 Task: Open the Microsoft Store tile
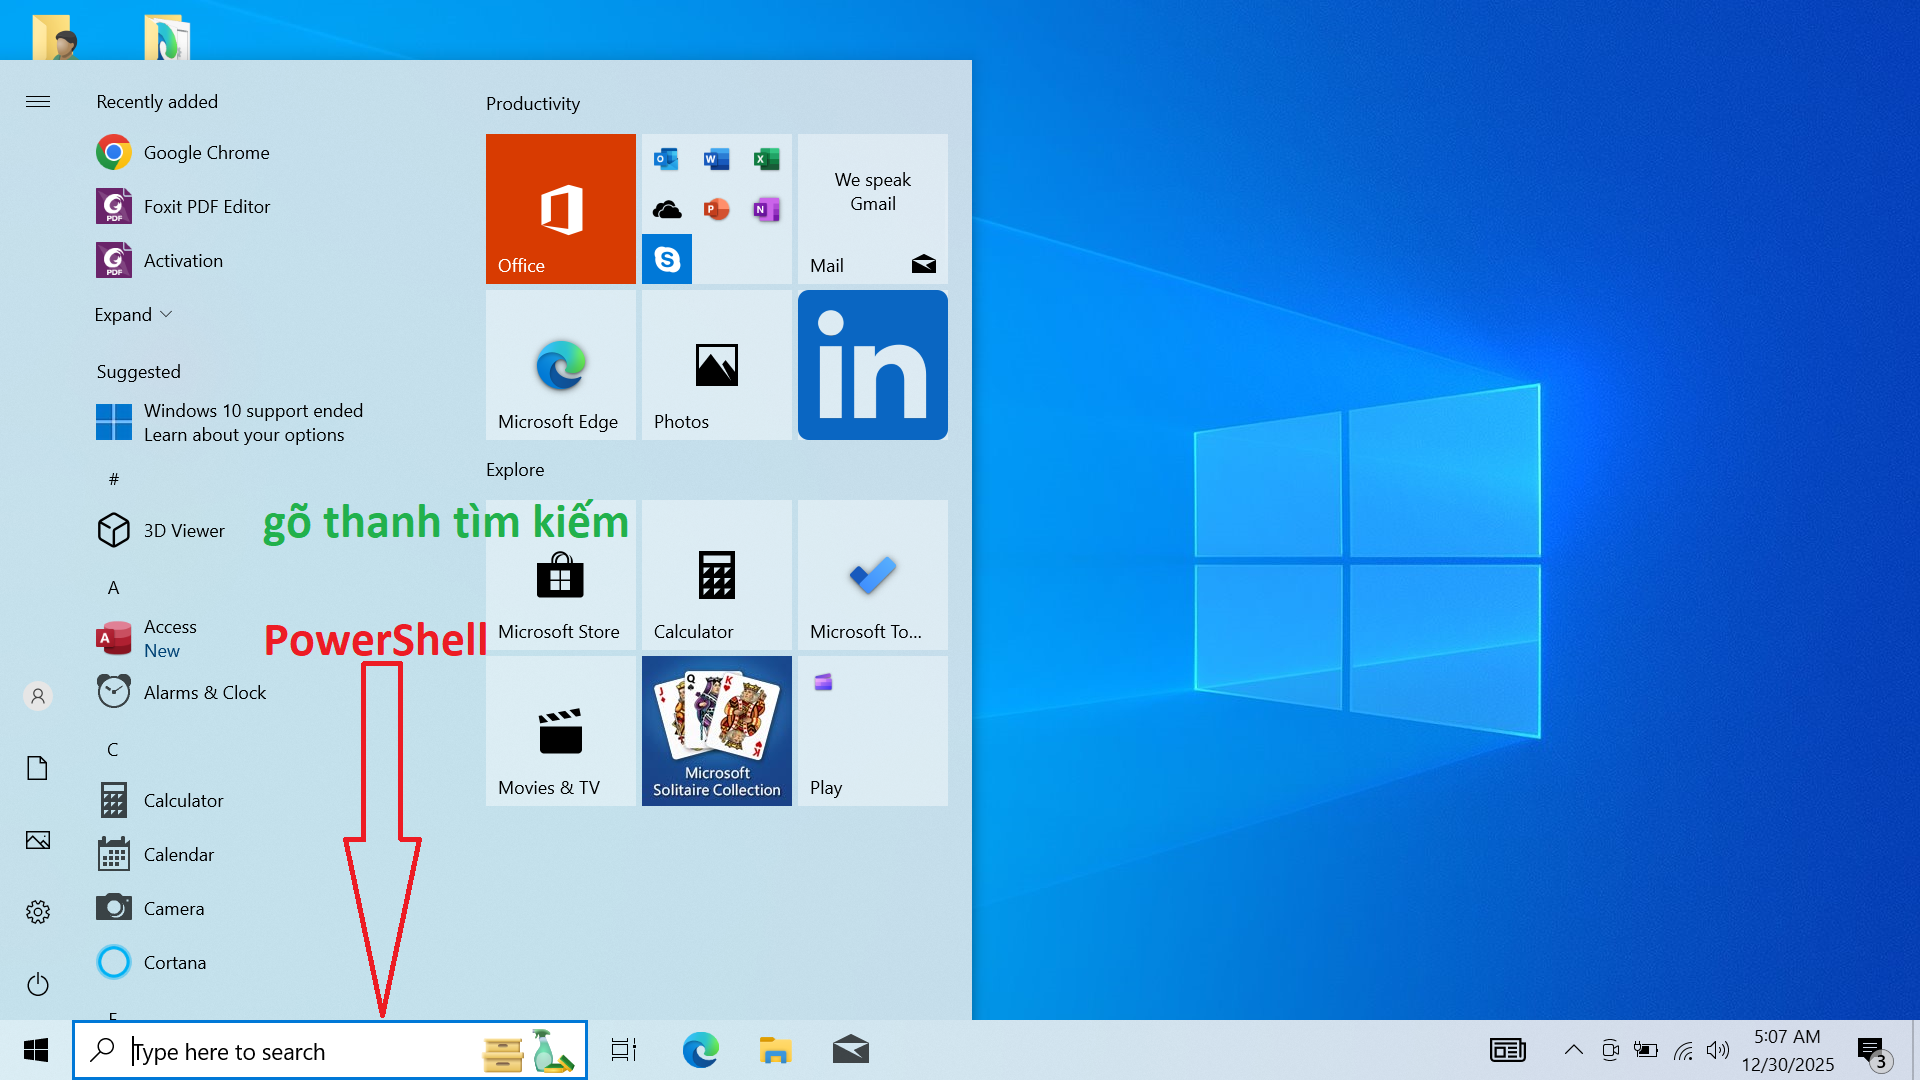560,575
